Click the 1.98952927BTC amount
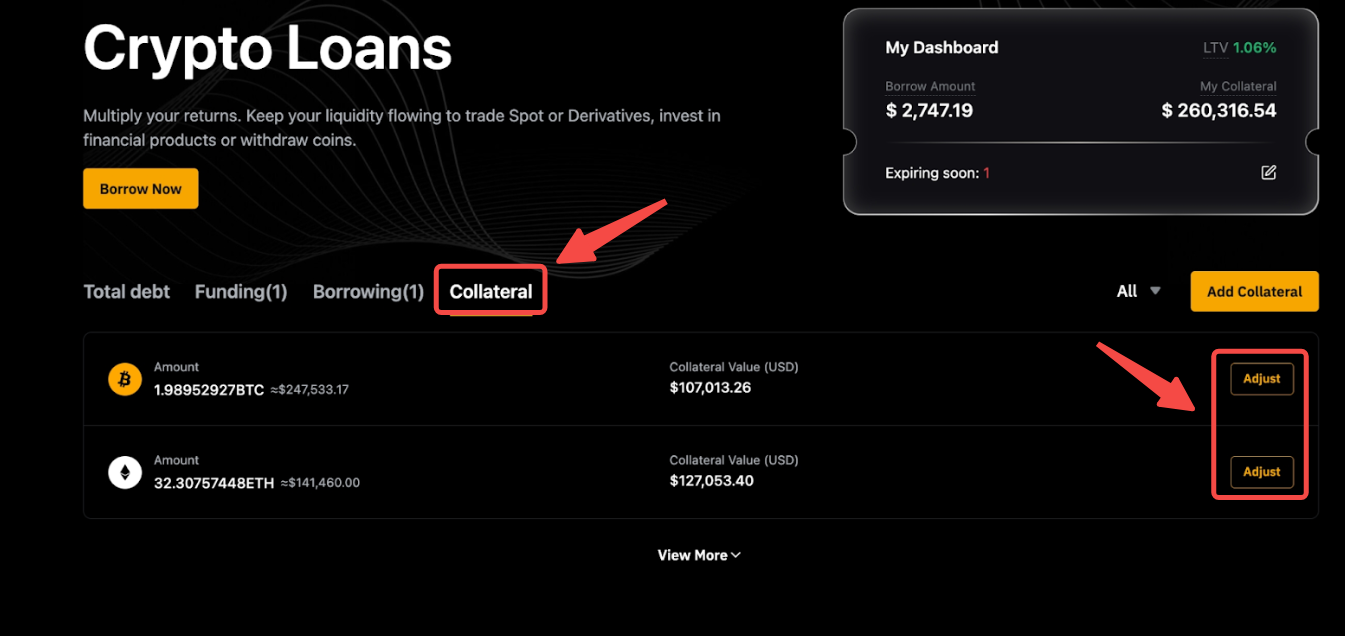This screenshot has width=1345, height=636. click(209, 390)
